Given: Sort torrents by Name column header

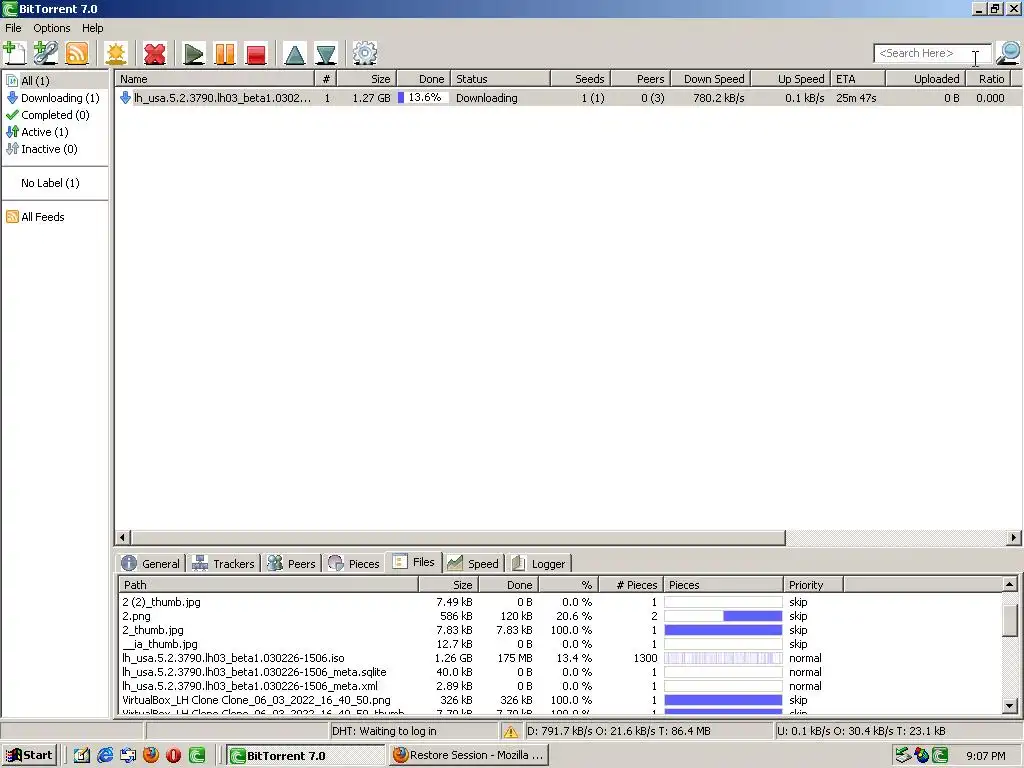Looking at the screenshot, I should pyautogui.click(x=215, y=79).
